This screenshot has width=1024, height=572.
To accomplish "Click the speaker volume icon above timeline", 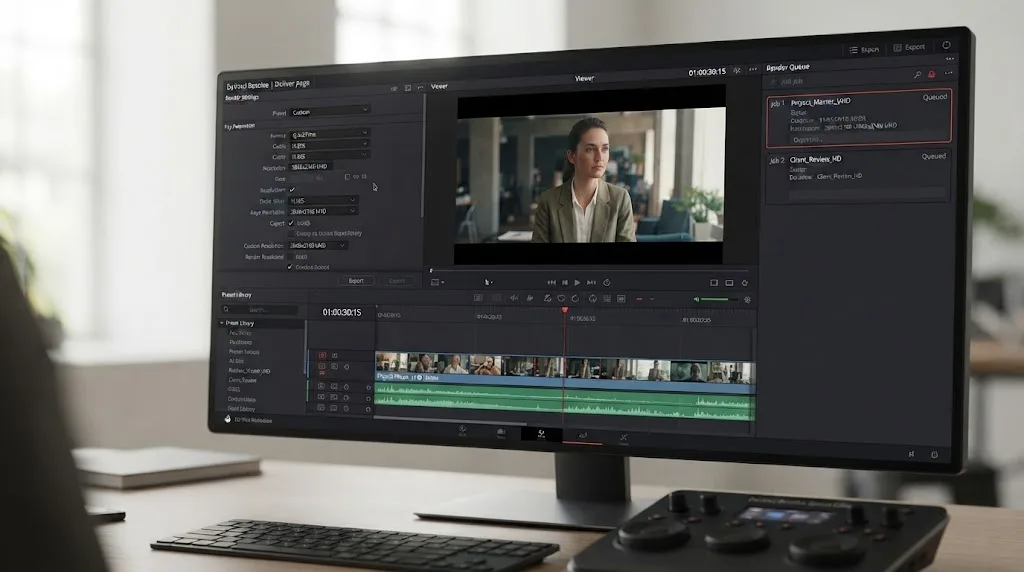I will coord(696,300).
